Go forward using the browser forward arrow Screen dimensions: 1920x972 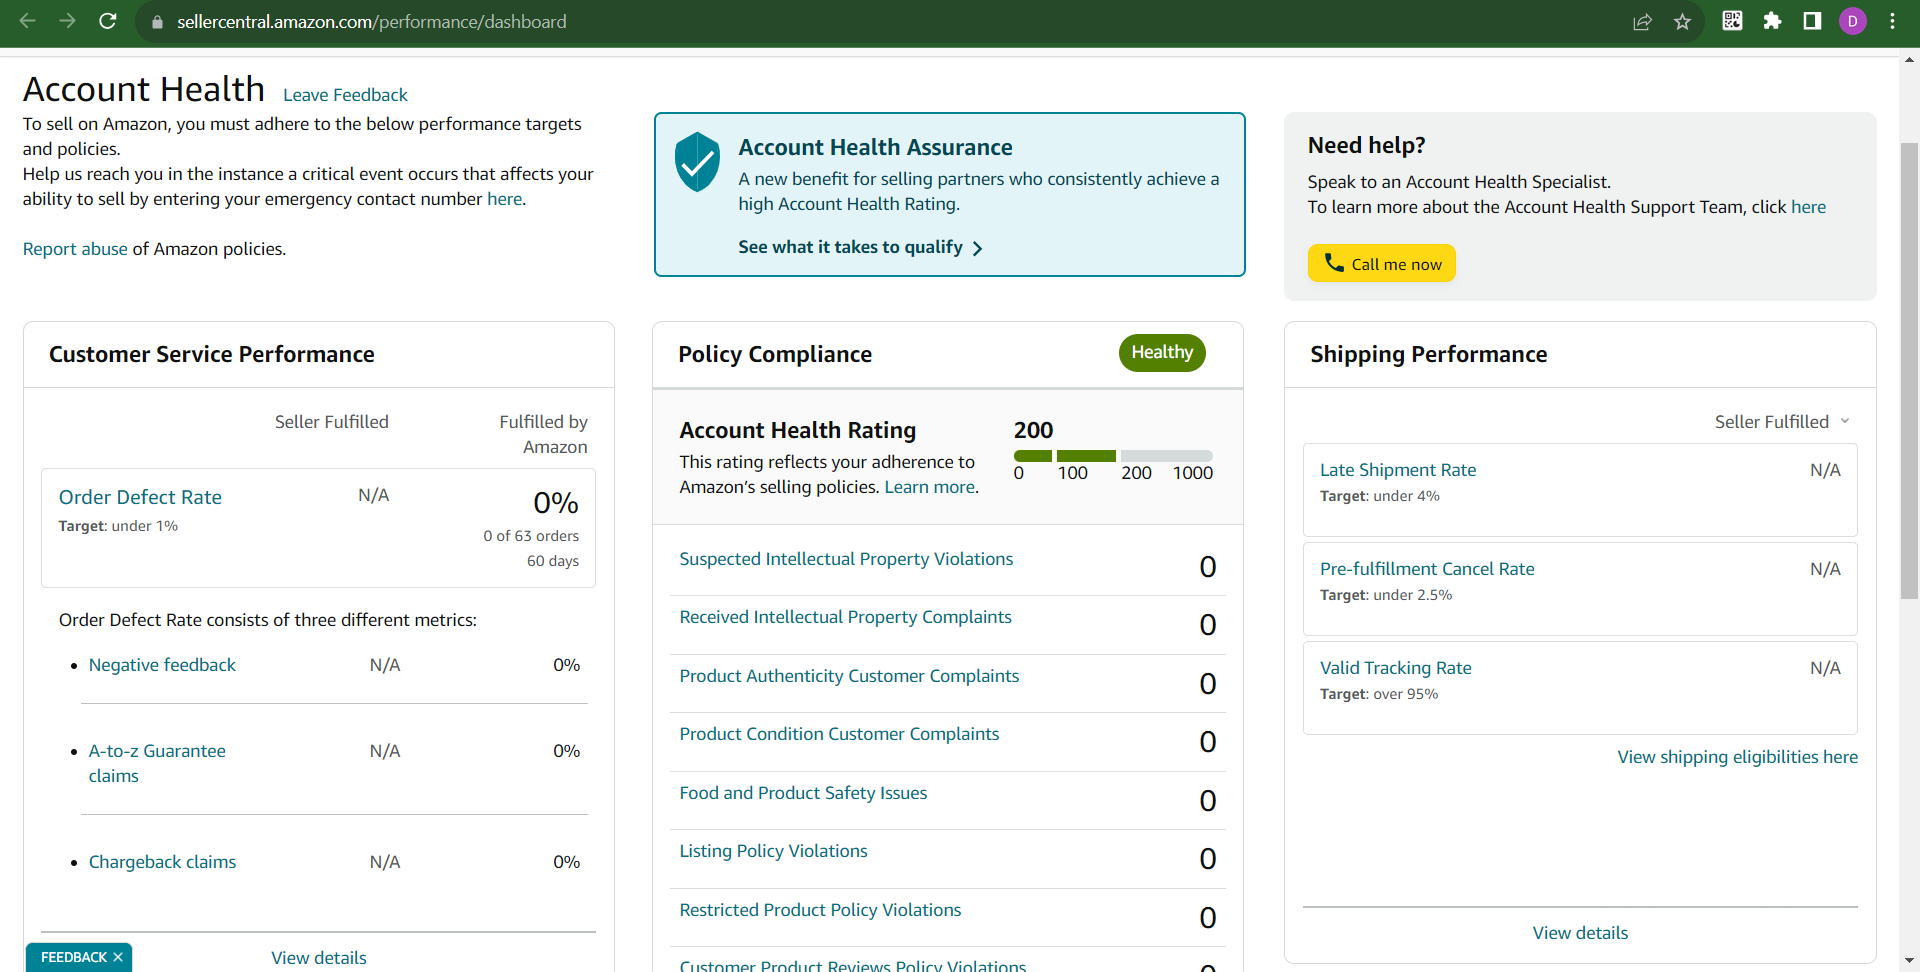click(x=67, y=21)
